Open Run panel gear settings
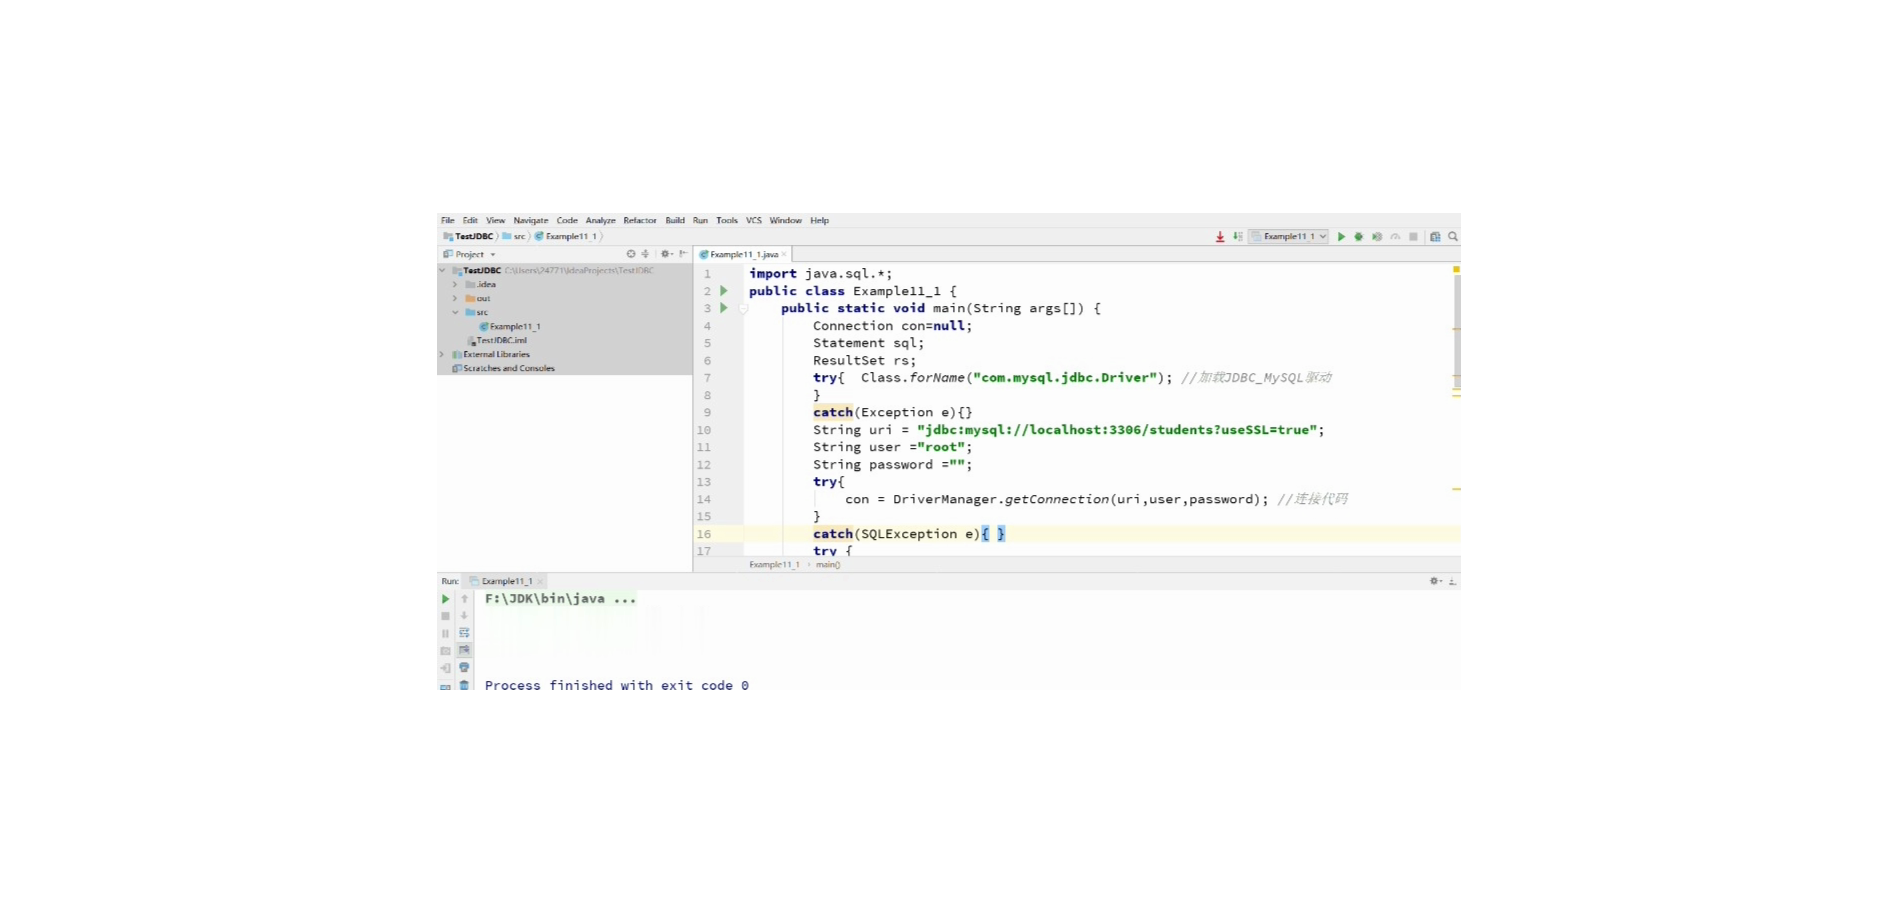The width and height of the screenshot is (1898, 903). (x=1436, y=581)
